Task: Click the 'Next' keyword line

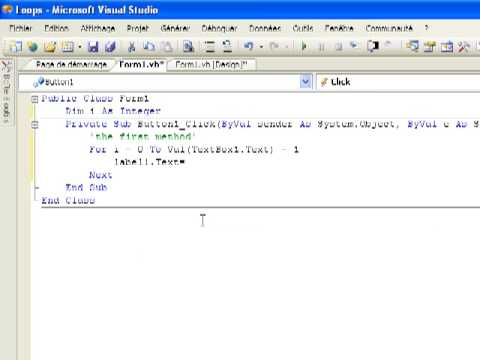Action: (x=101, y=175)
